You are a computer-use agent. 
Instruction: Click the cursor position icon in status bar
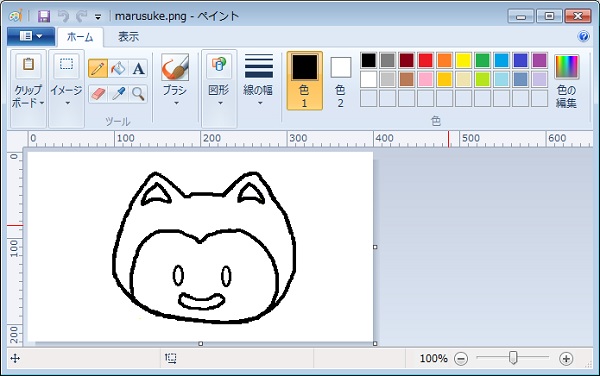pos(15,358)
